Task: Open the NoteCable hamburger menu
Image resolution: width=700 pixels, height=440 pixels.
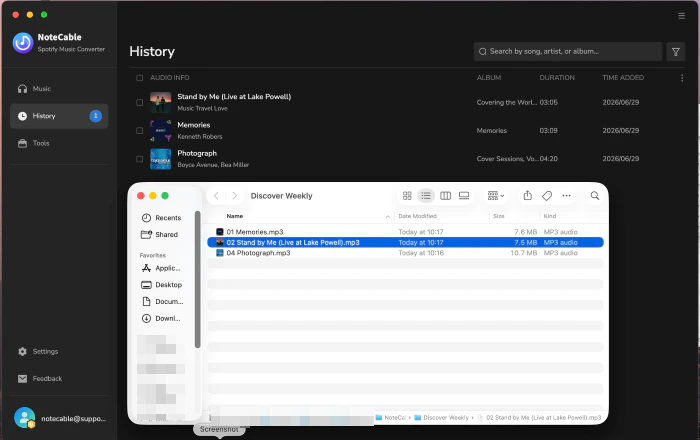Action: coord(681,16)
